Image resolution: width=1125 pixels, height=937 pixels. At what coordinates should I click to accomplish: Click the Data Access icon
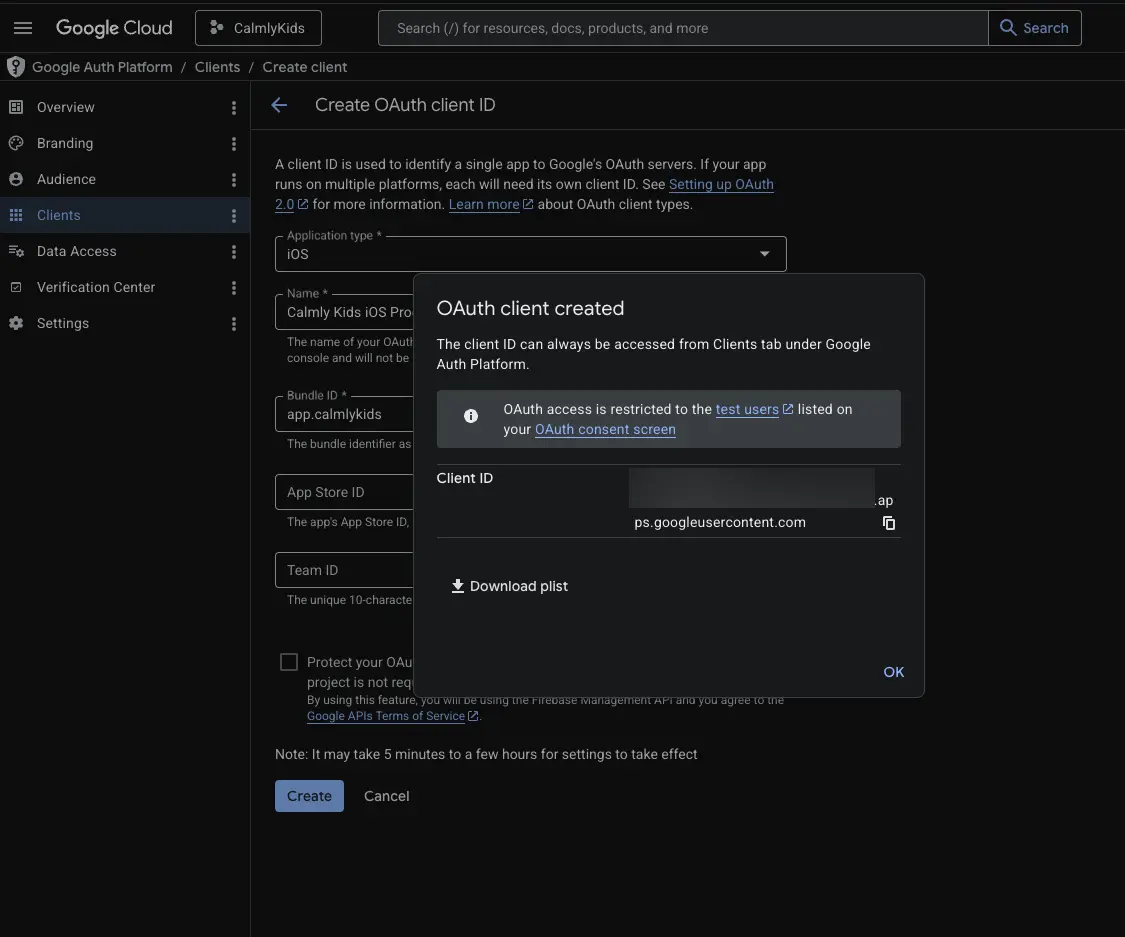point(16,251)
